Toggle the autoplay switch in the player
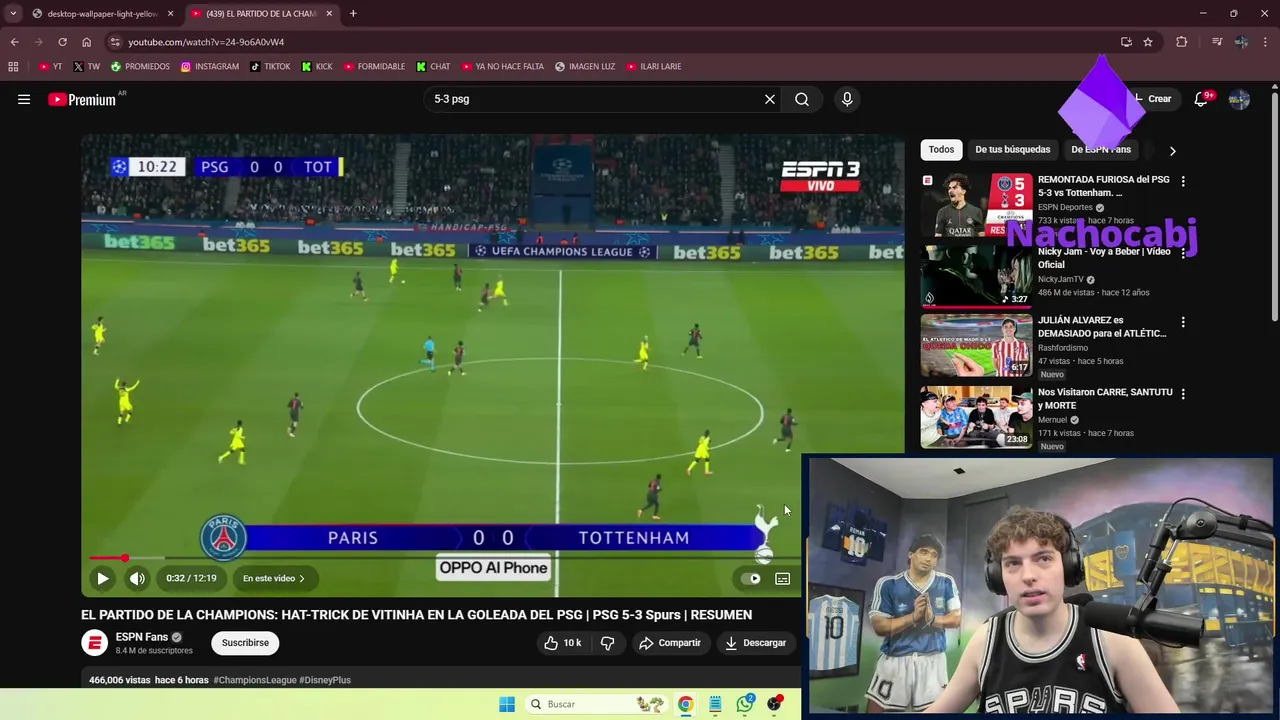The height and width of the screenshot is (720, 1280). point(750,578)
